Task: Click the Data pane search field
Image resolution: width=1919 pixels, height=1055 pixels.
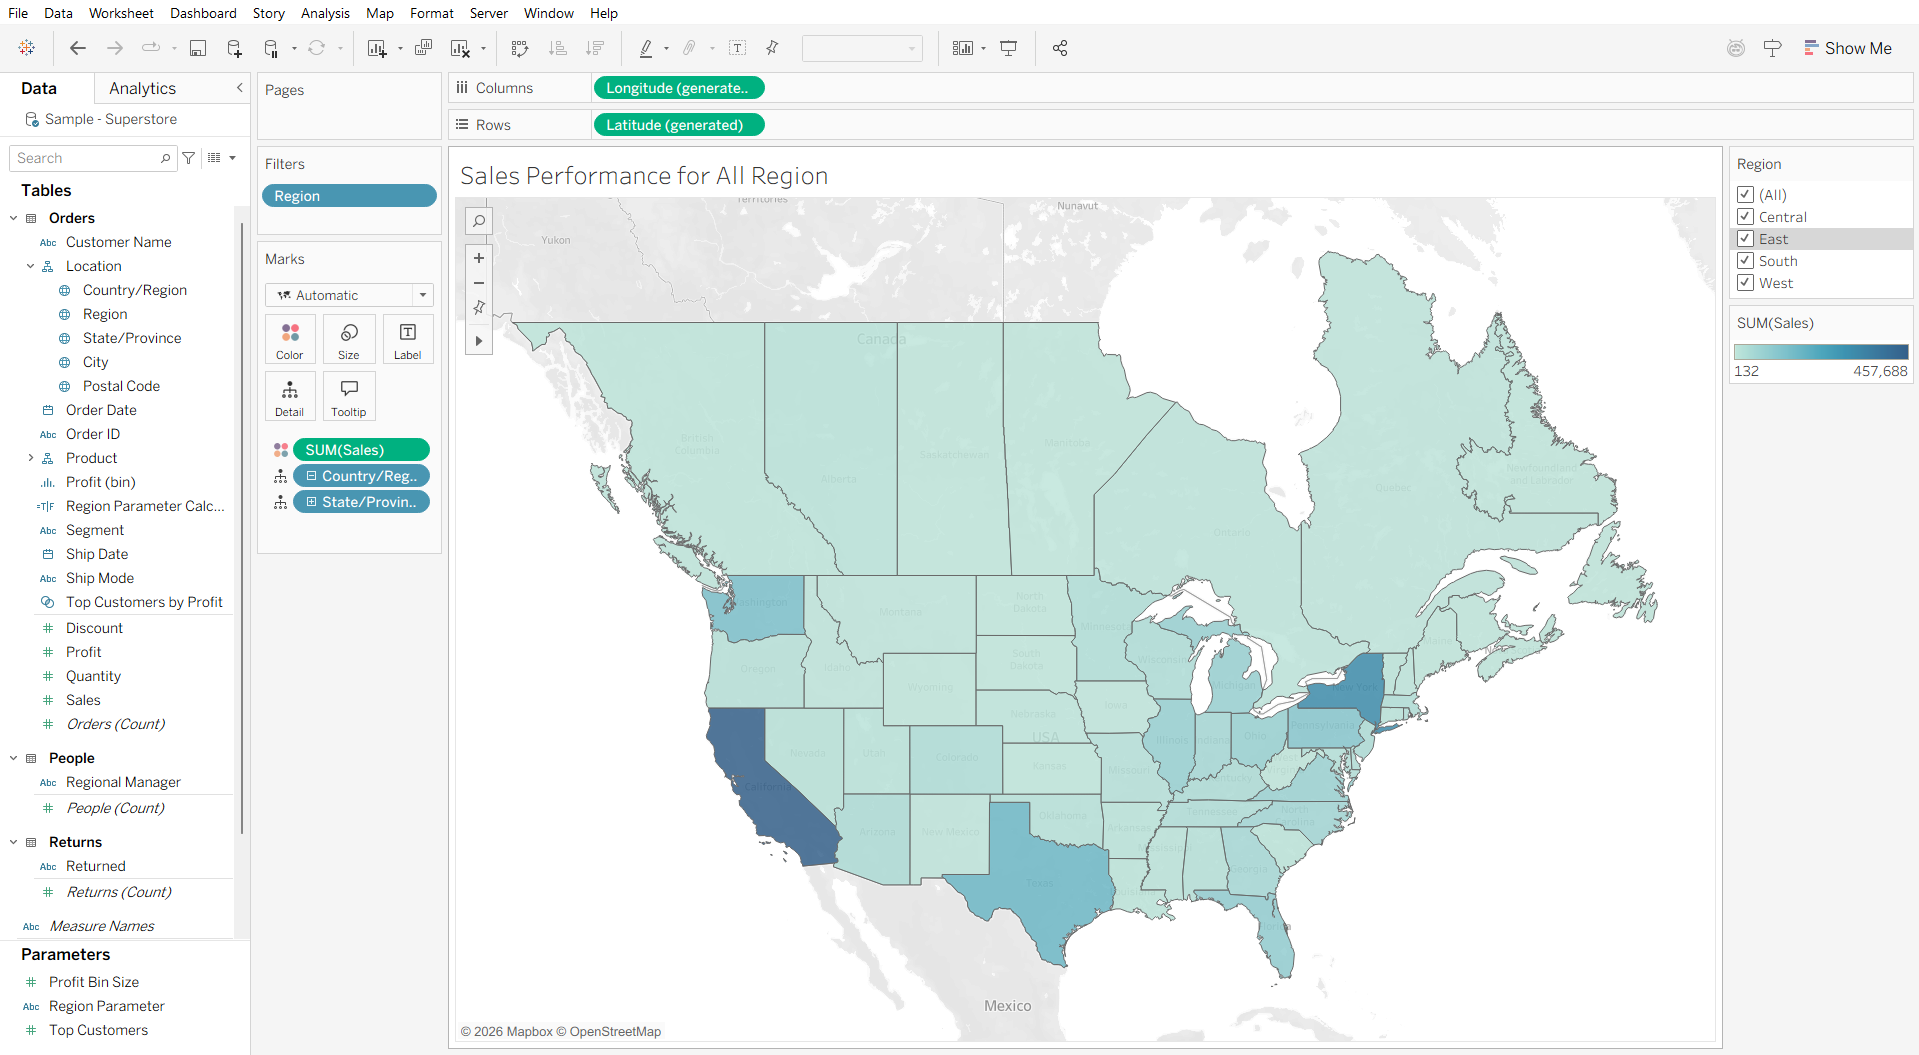Action: point(86,158)
